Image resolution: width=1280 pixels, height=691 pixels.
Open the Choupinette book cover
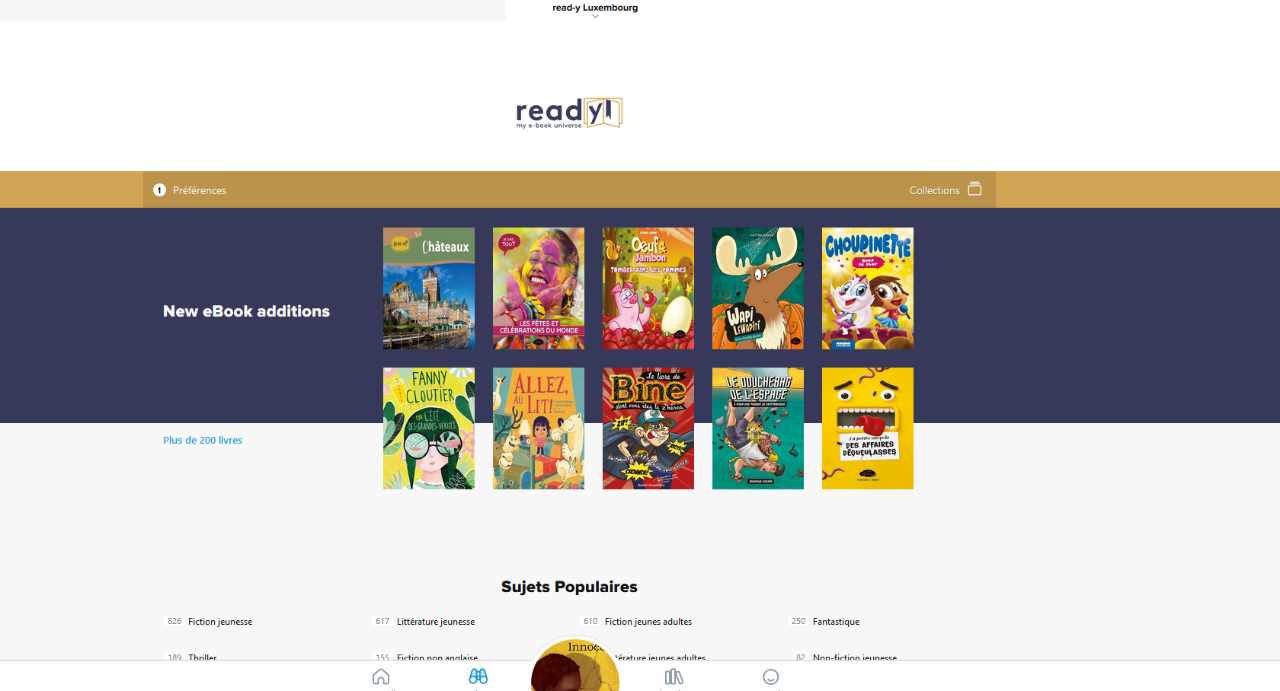868,288
